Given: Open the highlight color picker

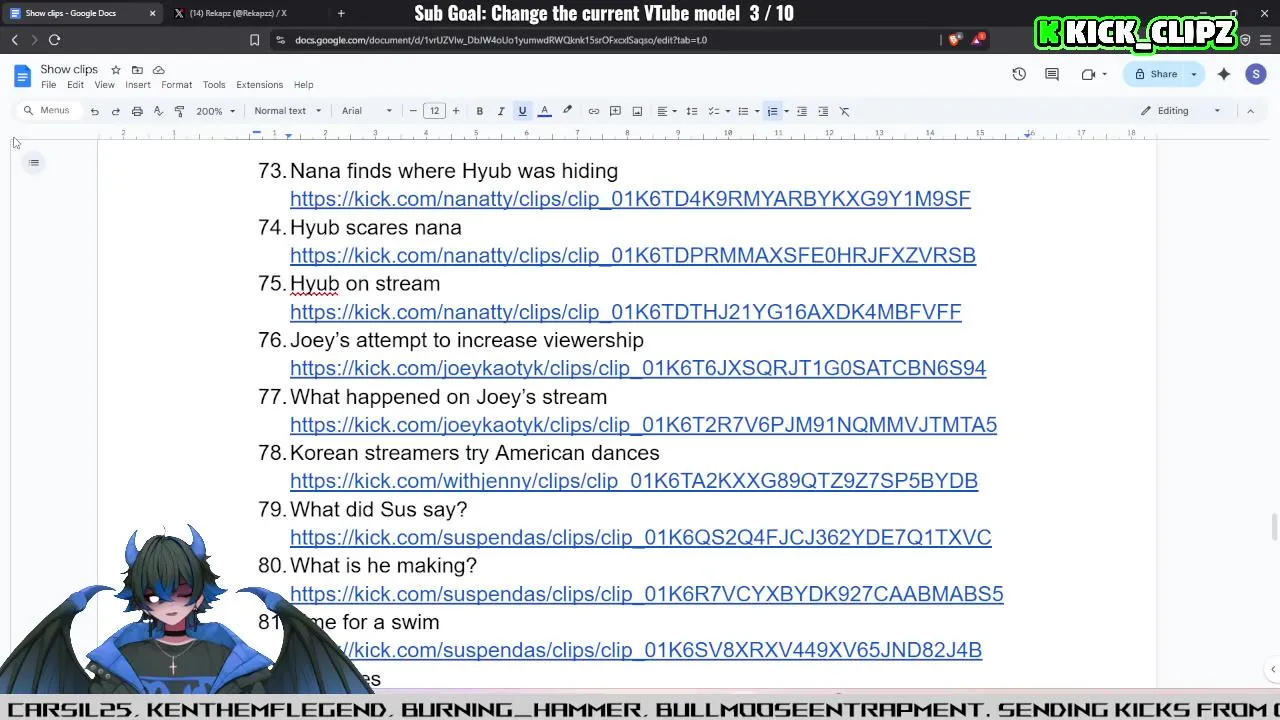Looking at the screenshot, I should pos(567,111).
